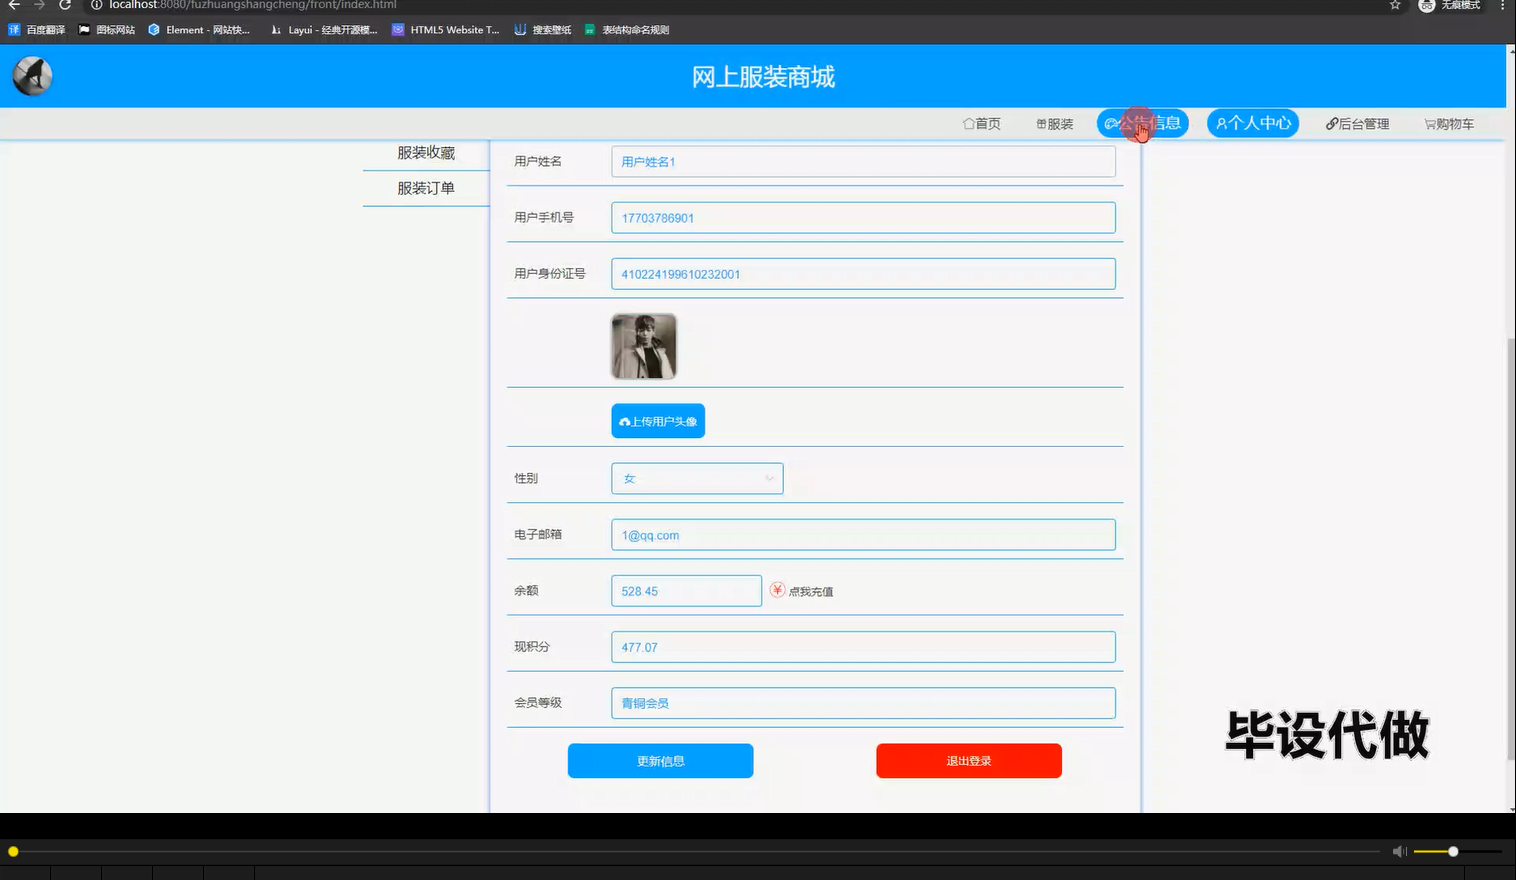Open the 百度翻译 bookmark
The image size is (1516, 880).
37,29
